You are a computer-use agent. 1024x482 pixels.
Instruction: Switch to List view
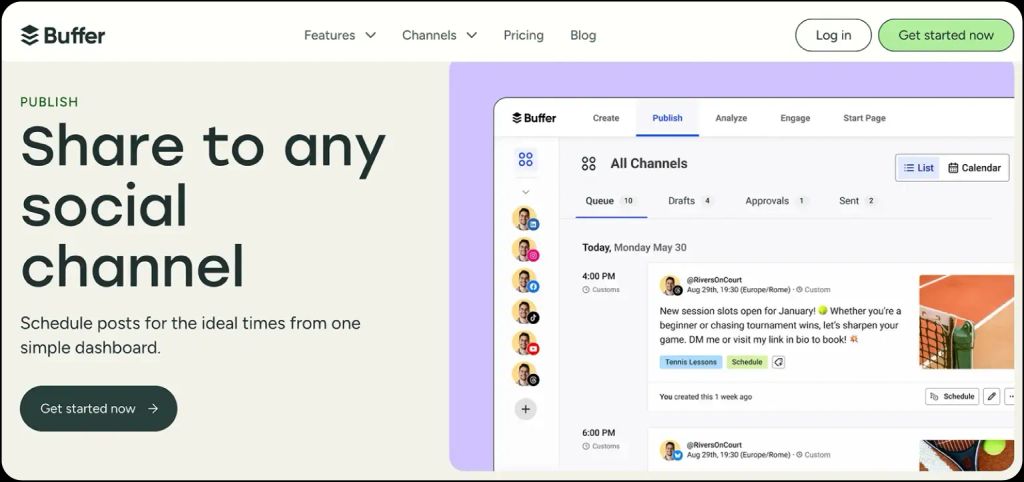pyautogui.click(x=918, y=168)
